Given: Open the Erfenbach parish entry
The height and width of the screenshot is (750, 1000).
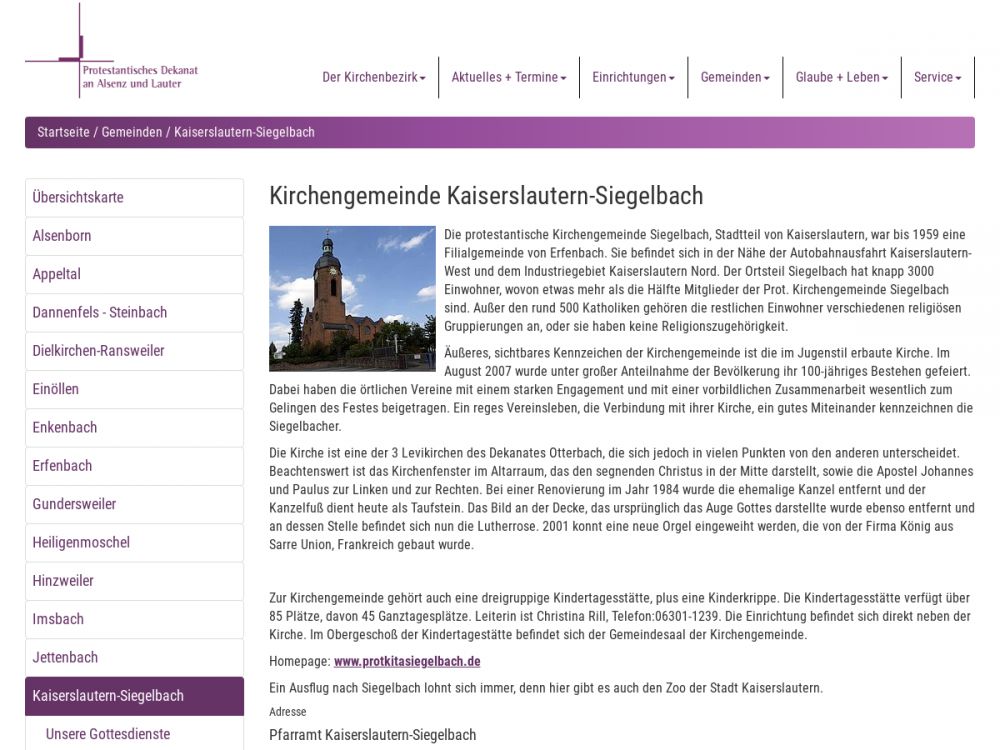Looking at the screenshot, I should coord(62,466).
